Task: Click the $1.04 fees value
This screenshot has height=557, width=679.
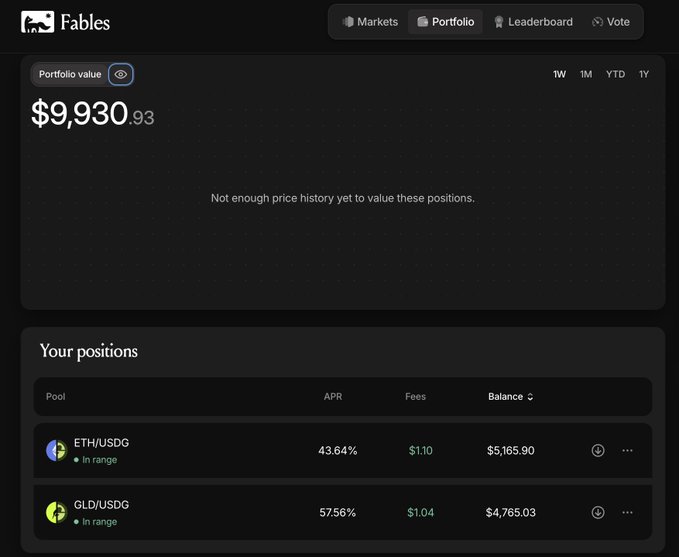Action: point(420,513)
